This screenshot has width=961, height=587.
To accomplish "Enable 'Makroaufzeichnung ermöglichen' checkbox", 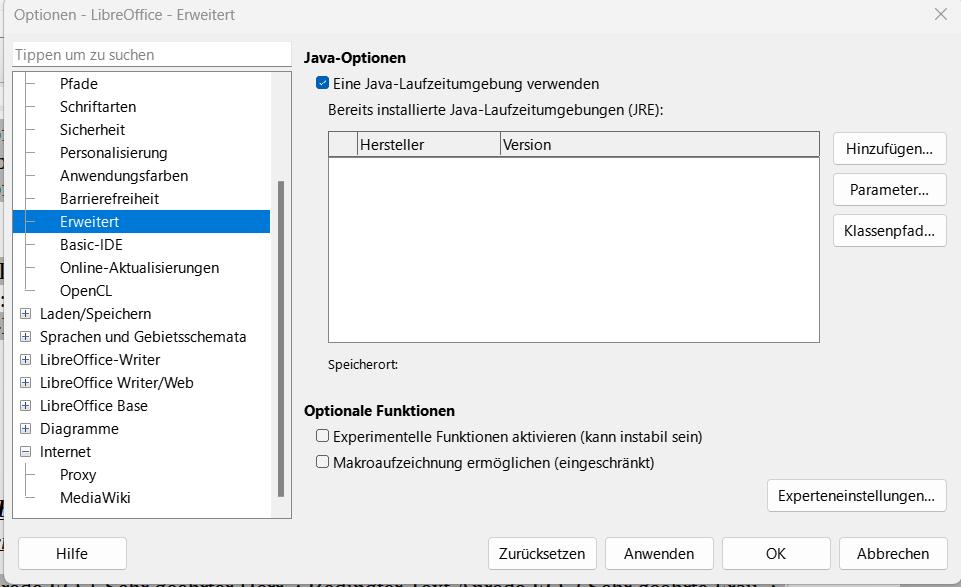I will pyautogui.click(x=322, y=461).
